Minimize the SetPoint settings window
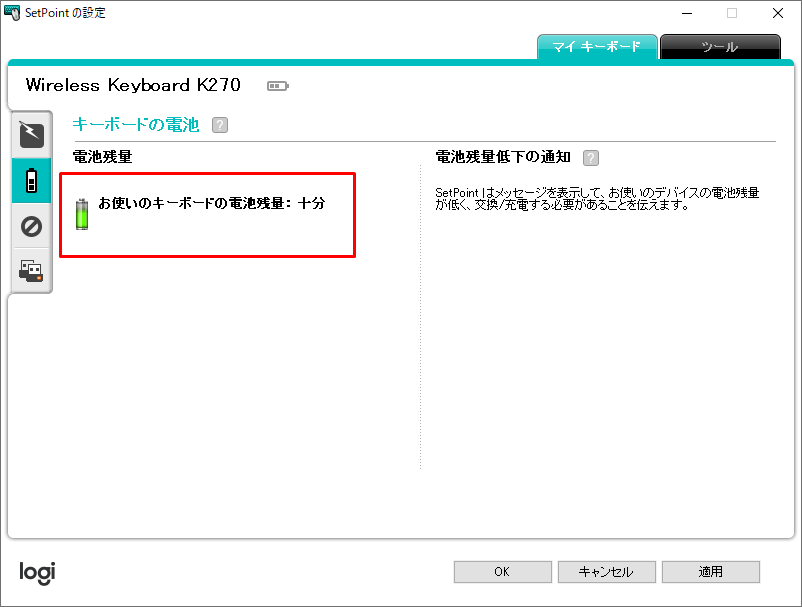 686,13
